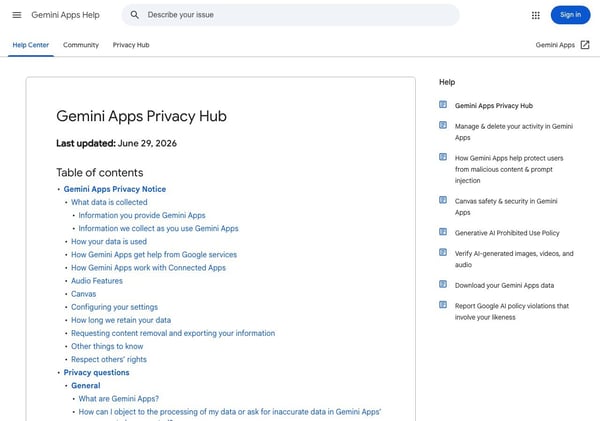Jump to Privacy questions section
Image resolution: width=600 pixels, height=421 pixels.
(x=96, y=372)
